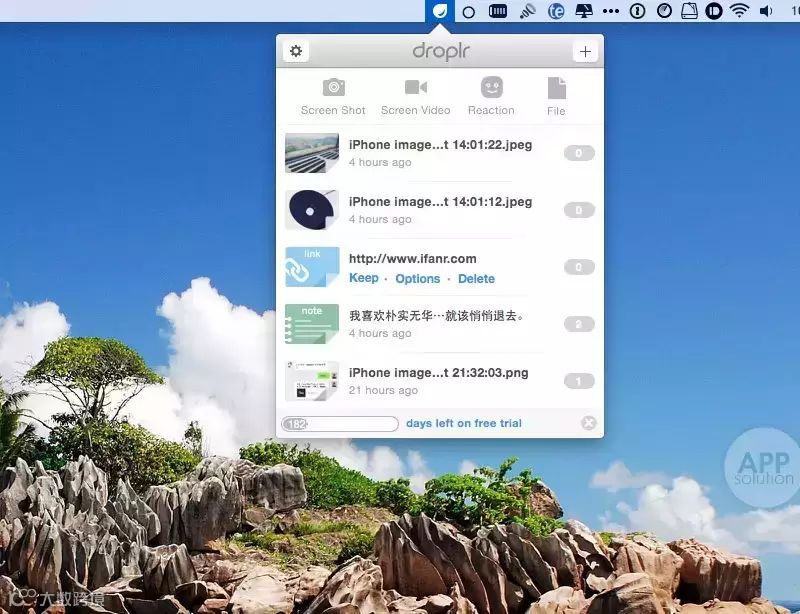
Task: Click the round gauge icon in menu bar
Action: (x=664, y=11)
